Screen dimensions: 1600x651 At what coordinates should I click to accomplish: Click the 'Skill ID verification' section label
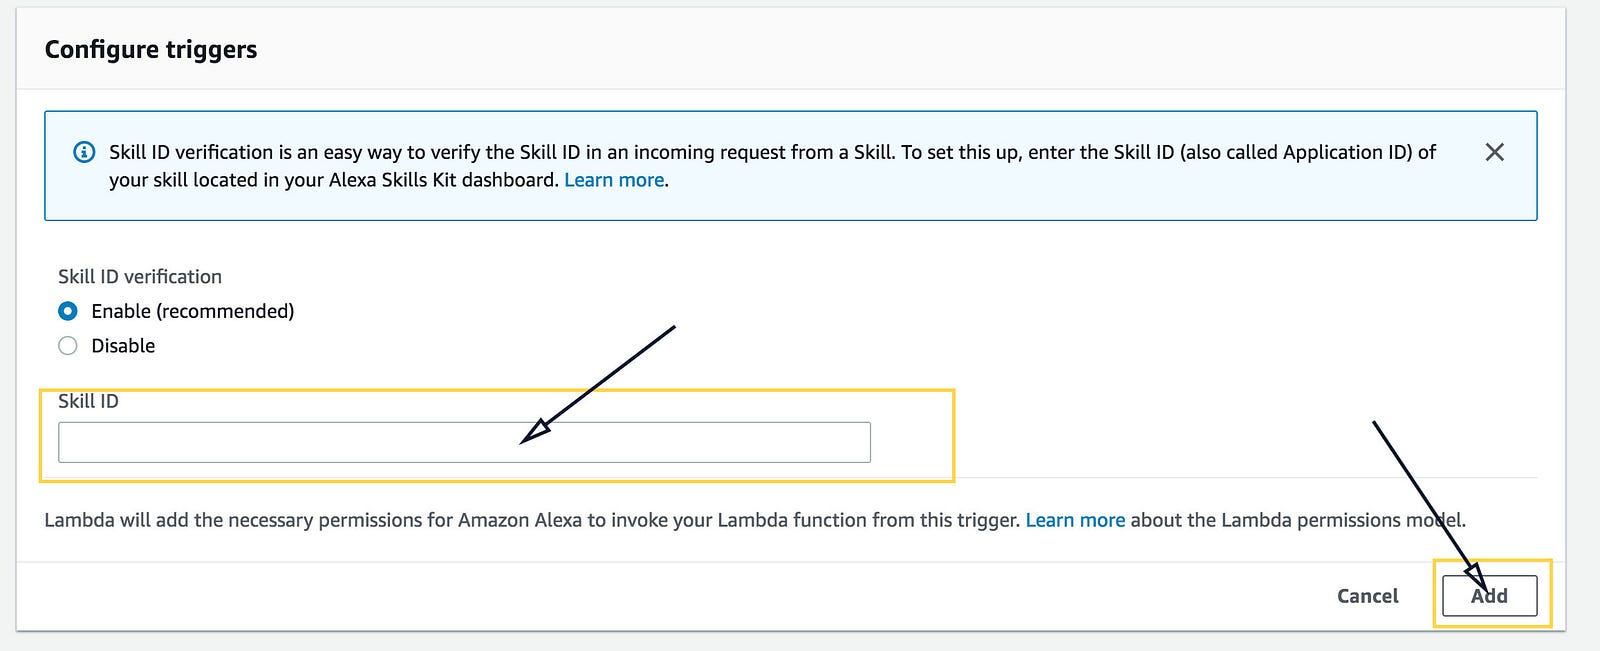click(140, 276)
